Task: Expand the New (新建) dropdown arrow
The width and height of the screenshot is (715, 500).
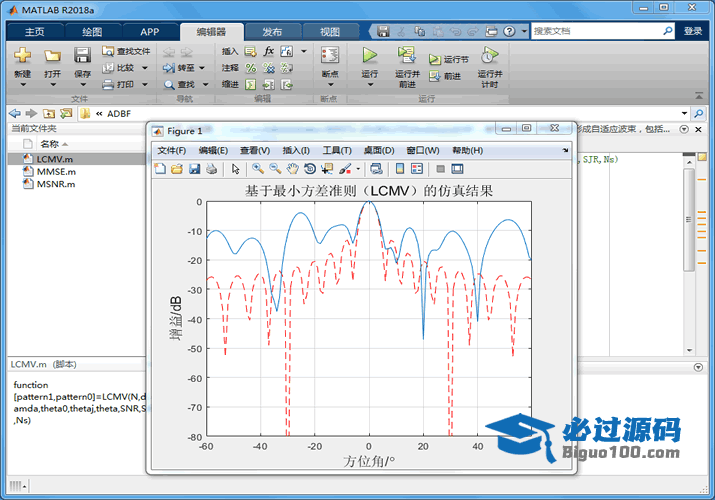Action: click(x=22, y=85)
